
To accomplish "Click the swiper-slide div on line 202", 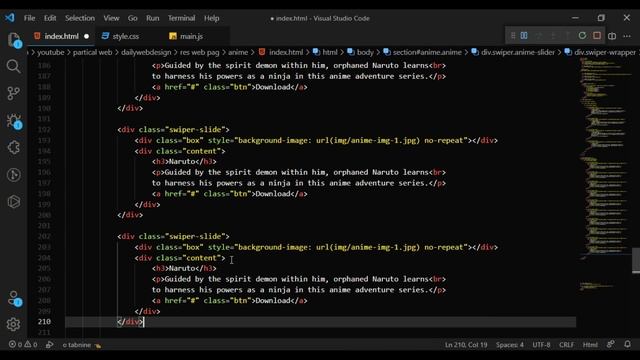I will (173, 236).
